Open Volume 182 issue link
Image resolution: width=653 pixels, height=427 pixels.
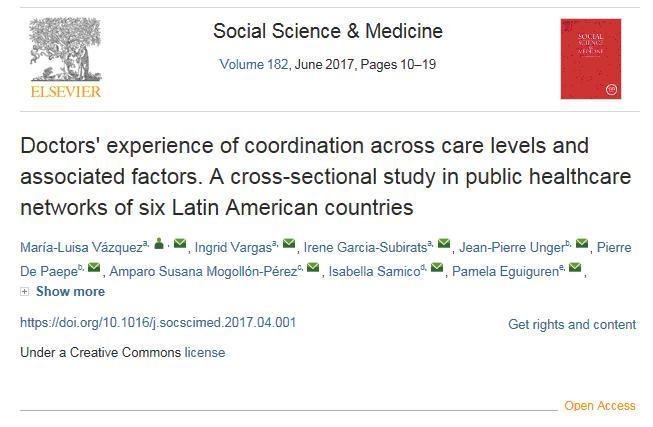click(x=254, y=65)
